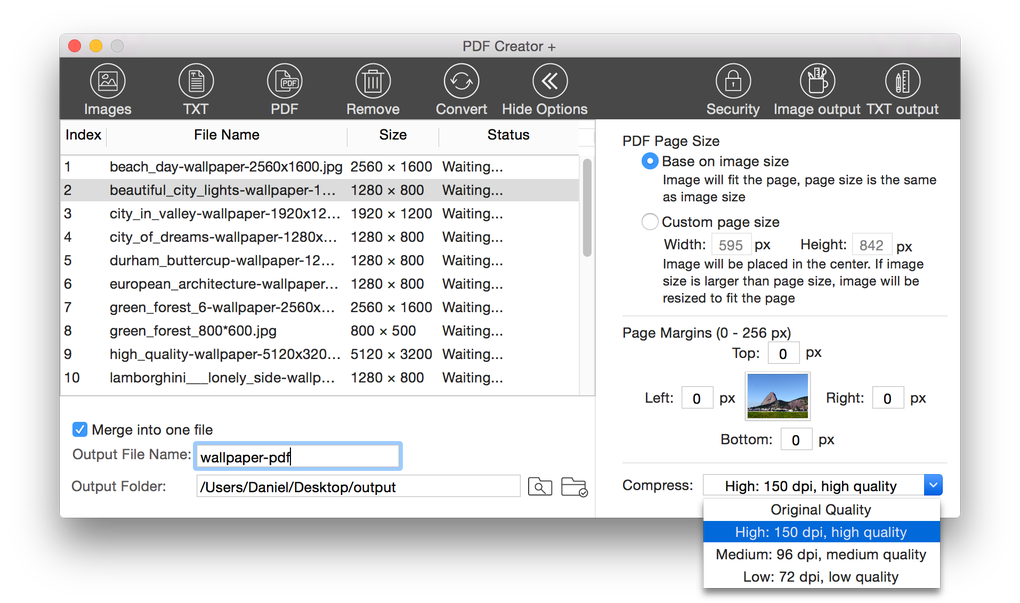Click the custom Height field

872,245
